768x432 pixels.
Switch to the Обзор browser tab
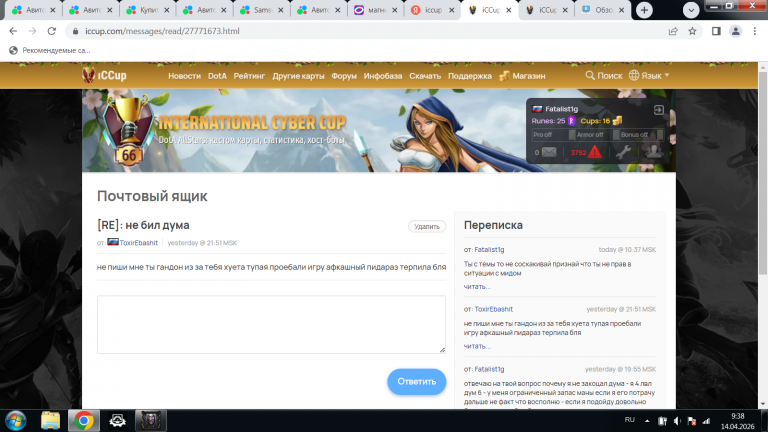click(602, 10)
